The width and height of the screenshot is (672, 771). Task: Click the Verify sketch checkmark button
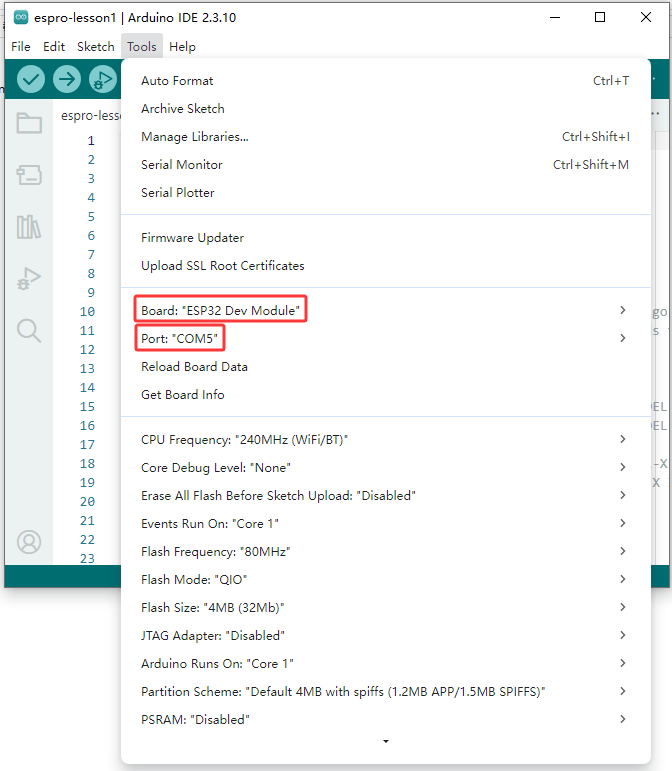(x=30, y=79)
